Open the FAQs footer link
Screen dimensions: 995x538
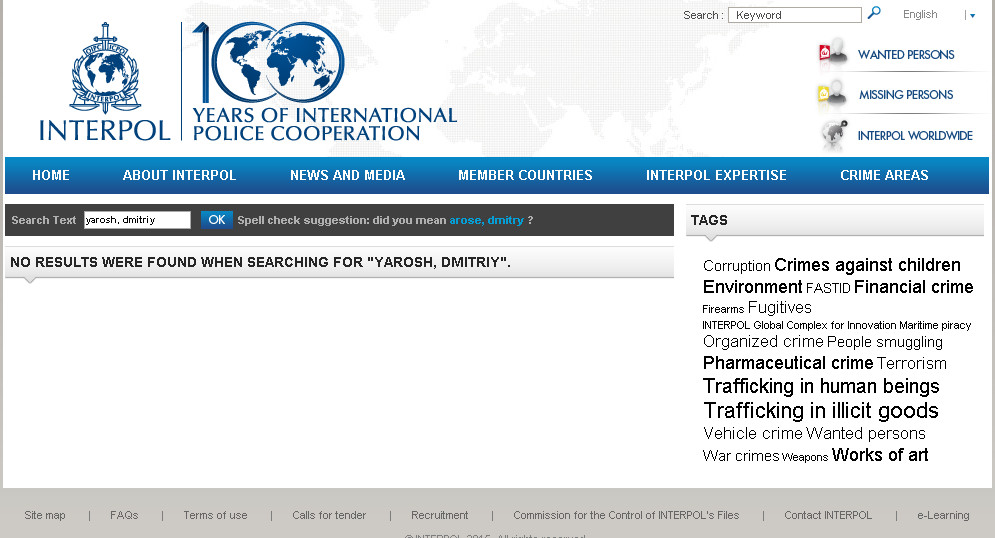click(x=124, y=515)
